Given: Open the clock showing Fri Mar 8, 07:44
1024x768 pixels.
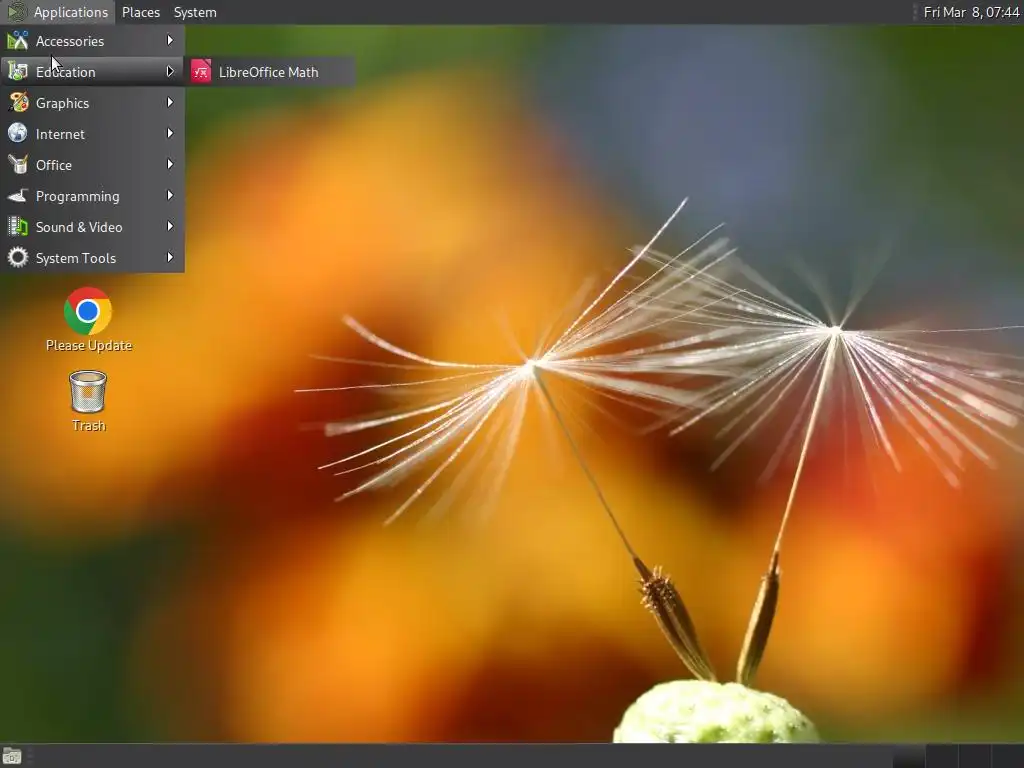Looking at the screenshot, I should click(970, 12).
